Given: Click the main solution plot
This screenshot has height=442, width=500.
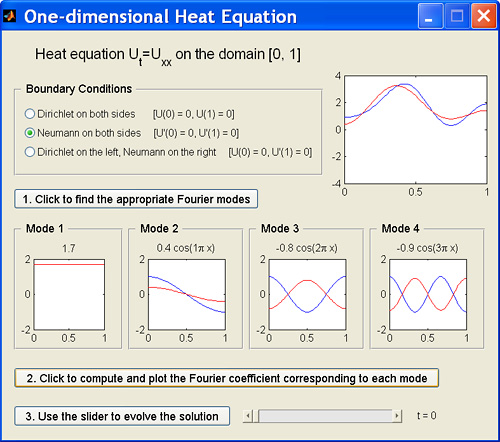Looking at the screenshot, I should click(416, 129).
